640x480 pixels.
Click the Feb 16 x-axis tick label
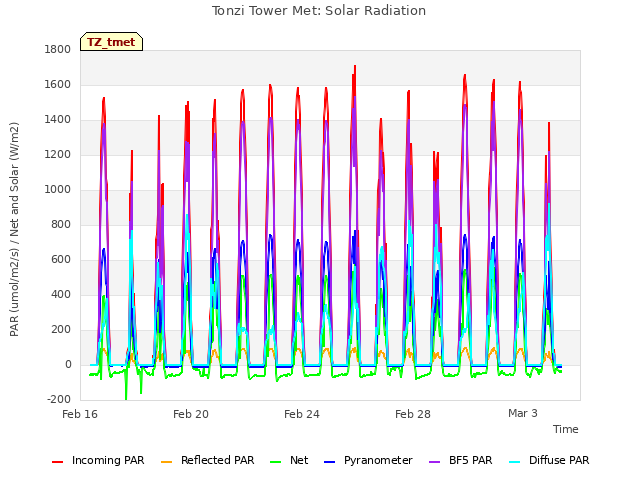(x=80, y=414)
